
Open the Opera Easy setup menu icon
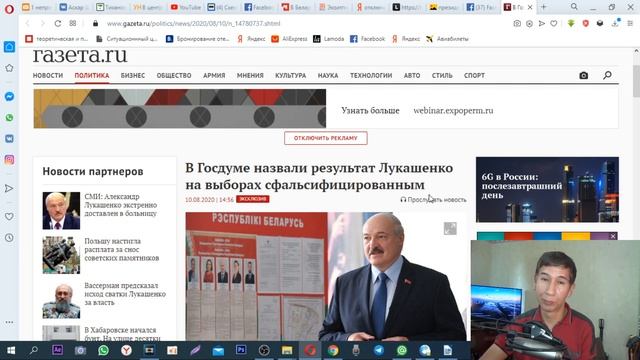[630, 24]
